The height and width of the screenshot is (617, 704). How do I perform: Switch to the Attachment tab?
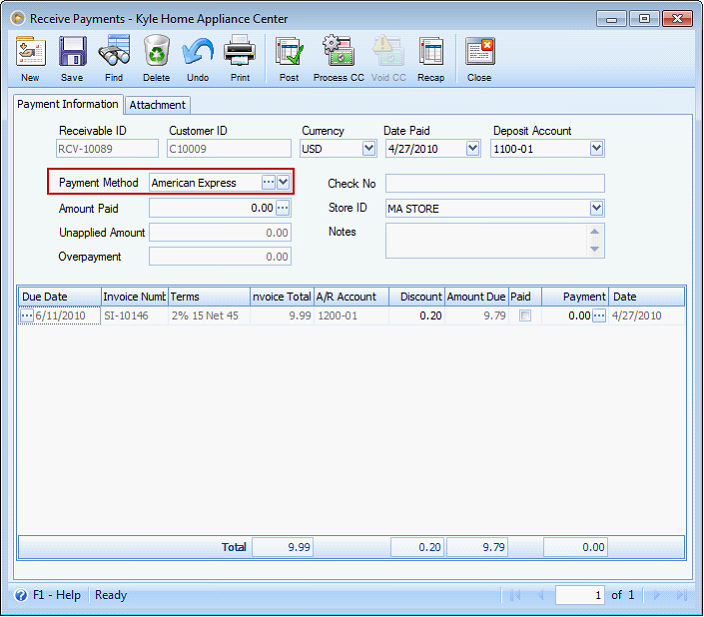[157, 105]
